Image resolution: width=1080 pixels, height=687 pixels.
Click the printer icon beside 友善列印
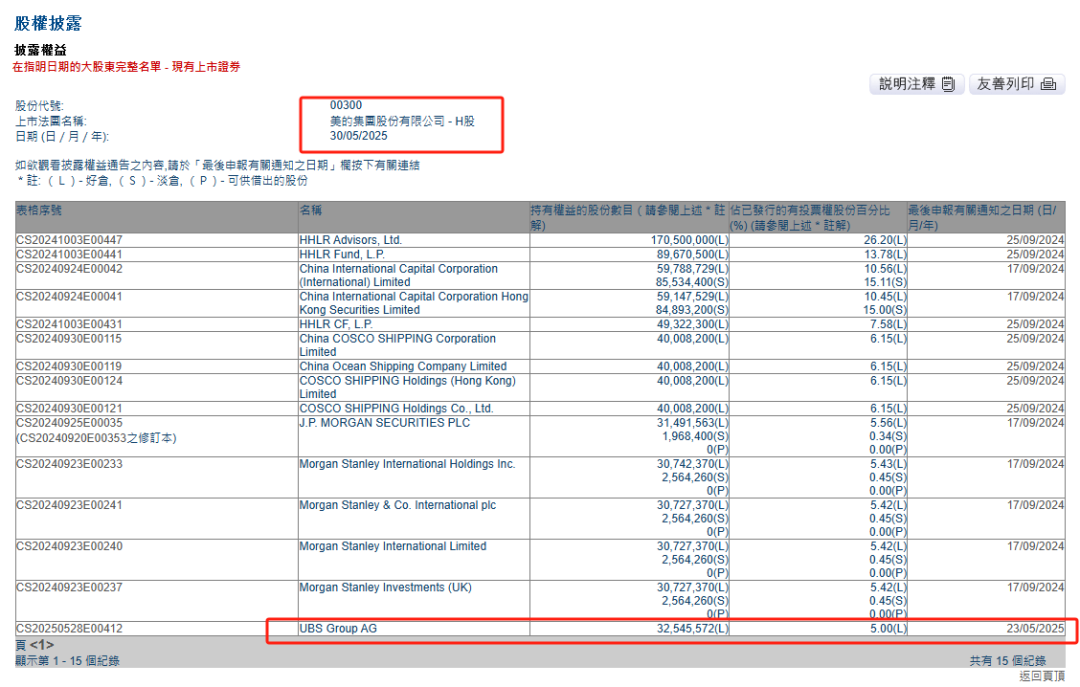pos(1048,84)
